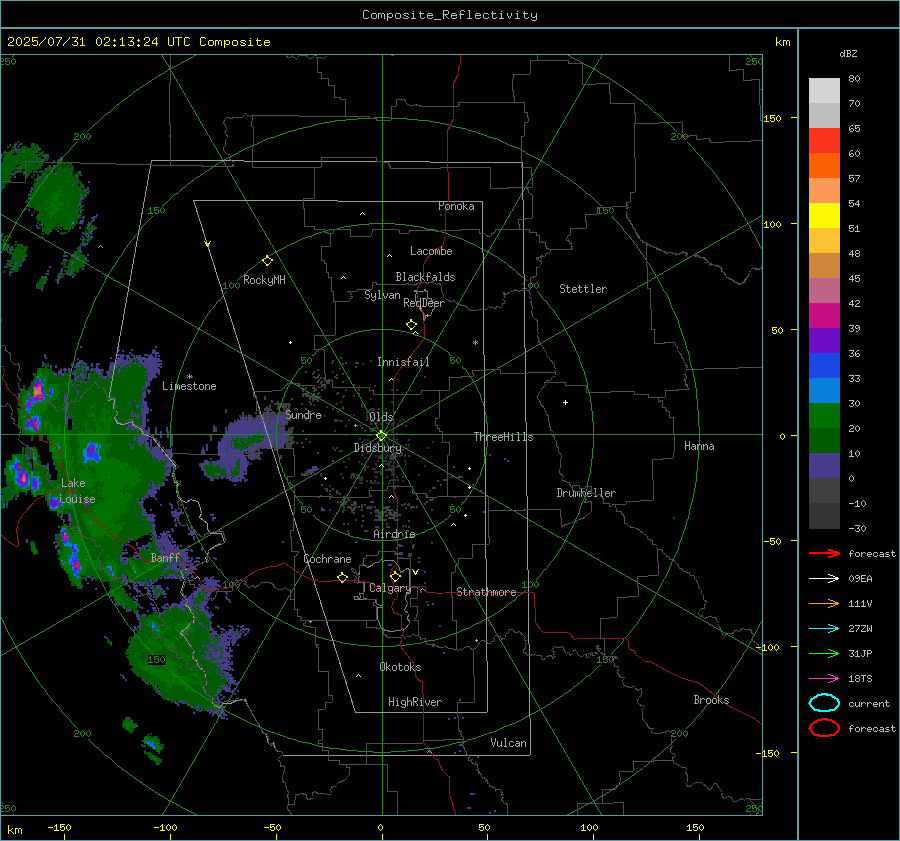Click the km label near bottom axis

[14, 830]
